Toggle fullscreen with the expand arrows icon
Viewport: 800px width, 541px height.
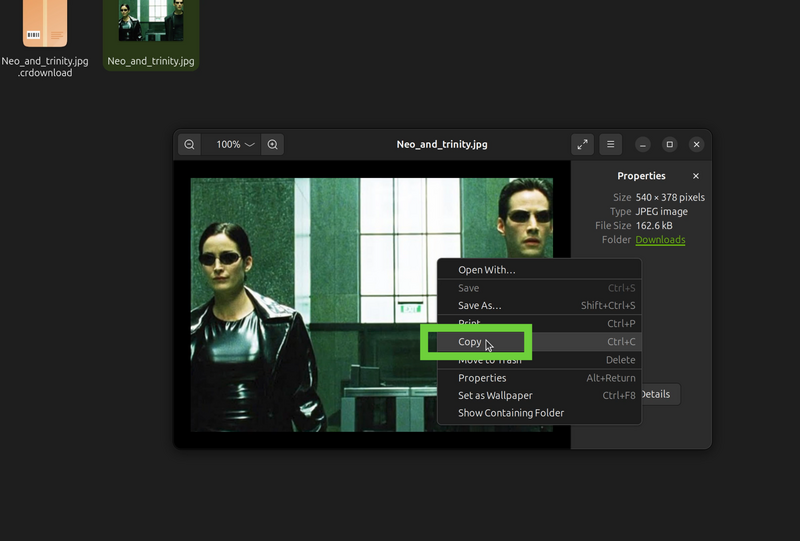[583, 145]
